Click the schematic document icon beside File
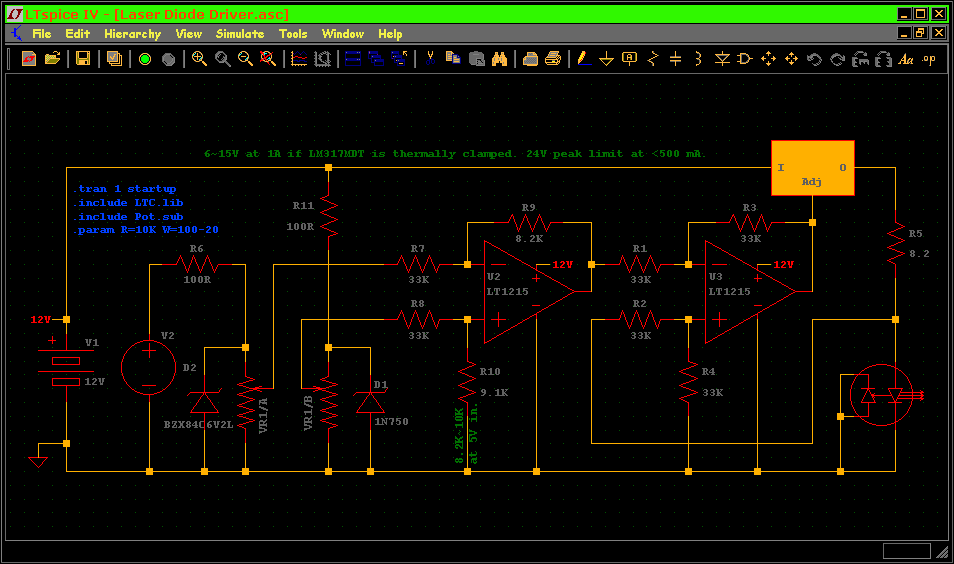 click(x=16, y=33)
